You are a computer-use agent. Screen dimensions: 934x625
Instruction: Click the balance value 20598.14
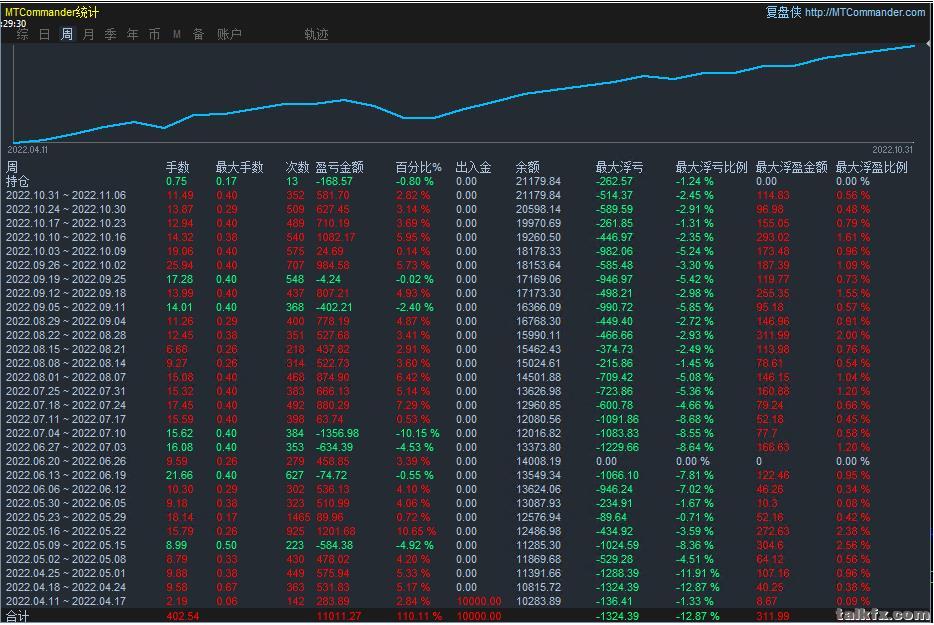(x=538, y=209)
